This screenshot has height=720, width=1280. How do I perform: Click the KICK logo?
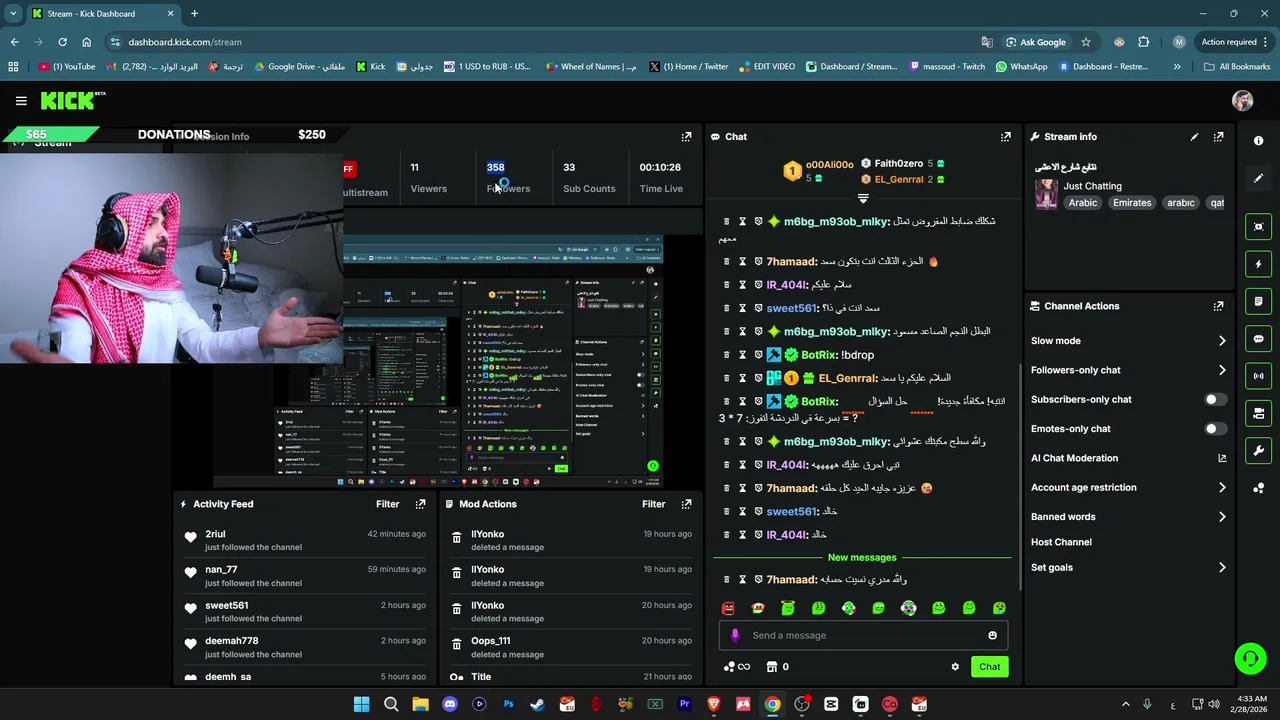click(72, 100)
